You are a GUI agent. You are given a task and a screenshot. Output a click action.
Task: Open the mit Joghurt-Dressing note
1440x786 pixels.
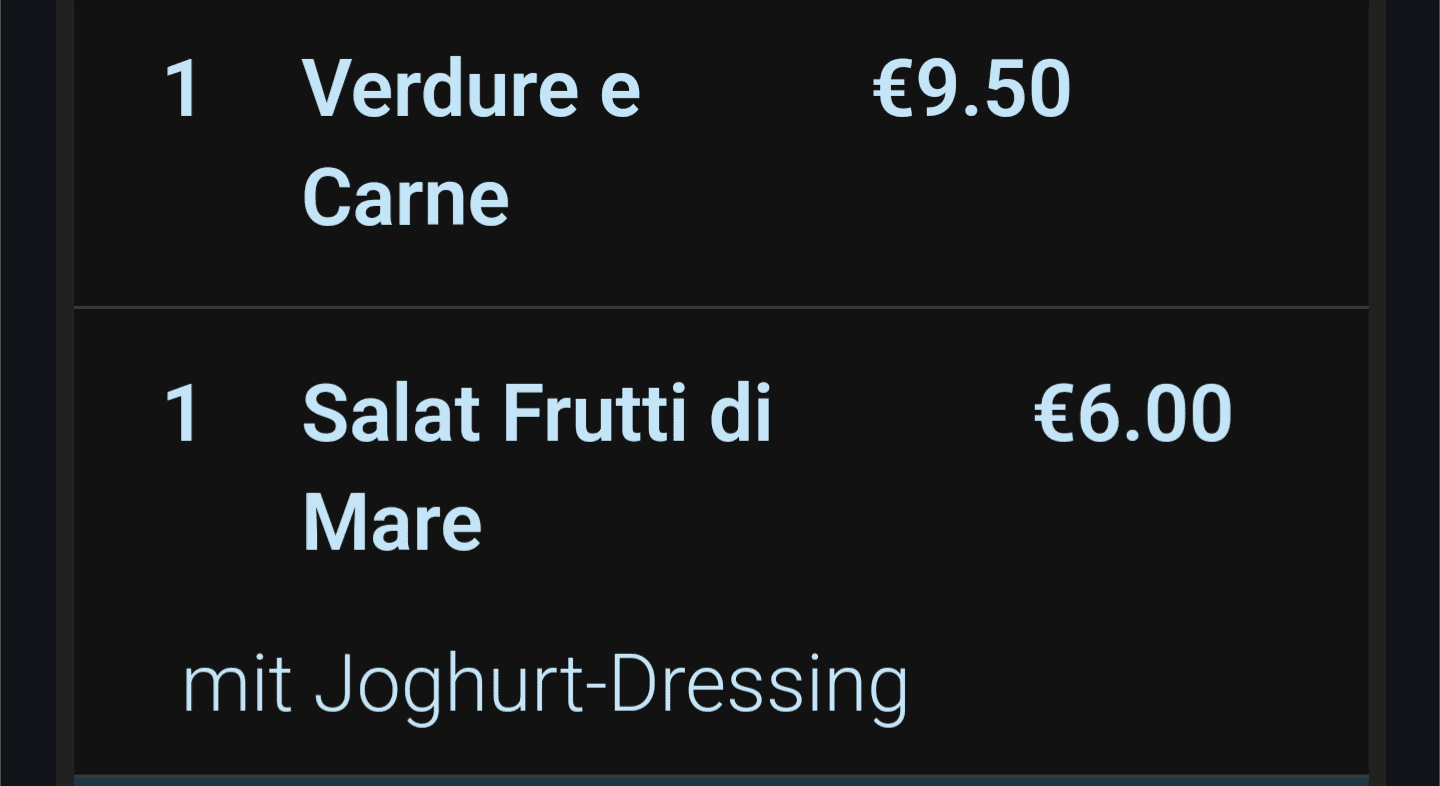pyautogui.click(x=545, y=688)
